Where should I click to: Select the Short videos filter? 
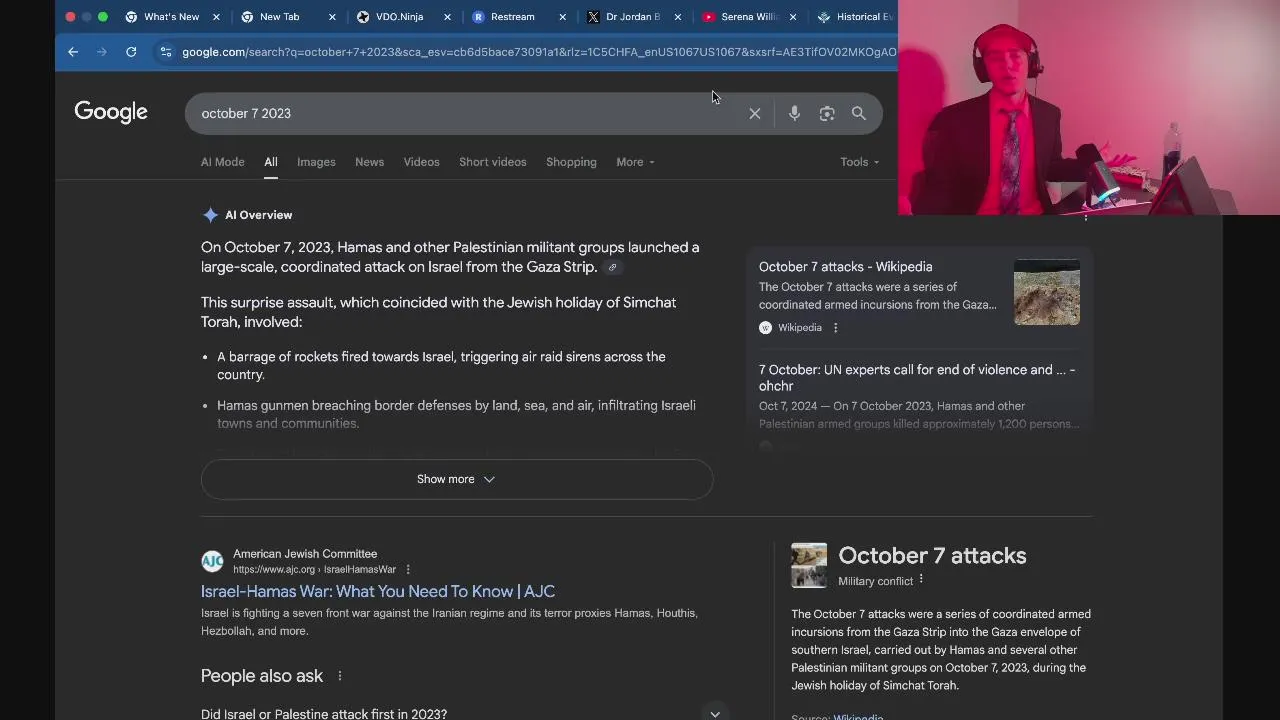click(492, 162)
